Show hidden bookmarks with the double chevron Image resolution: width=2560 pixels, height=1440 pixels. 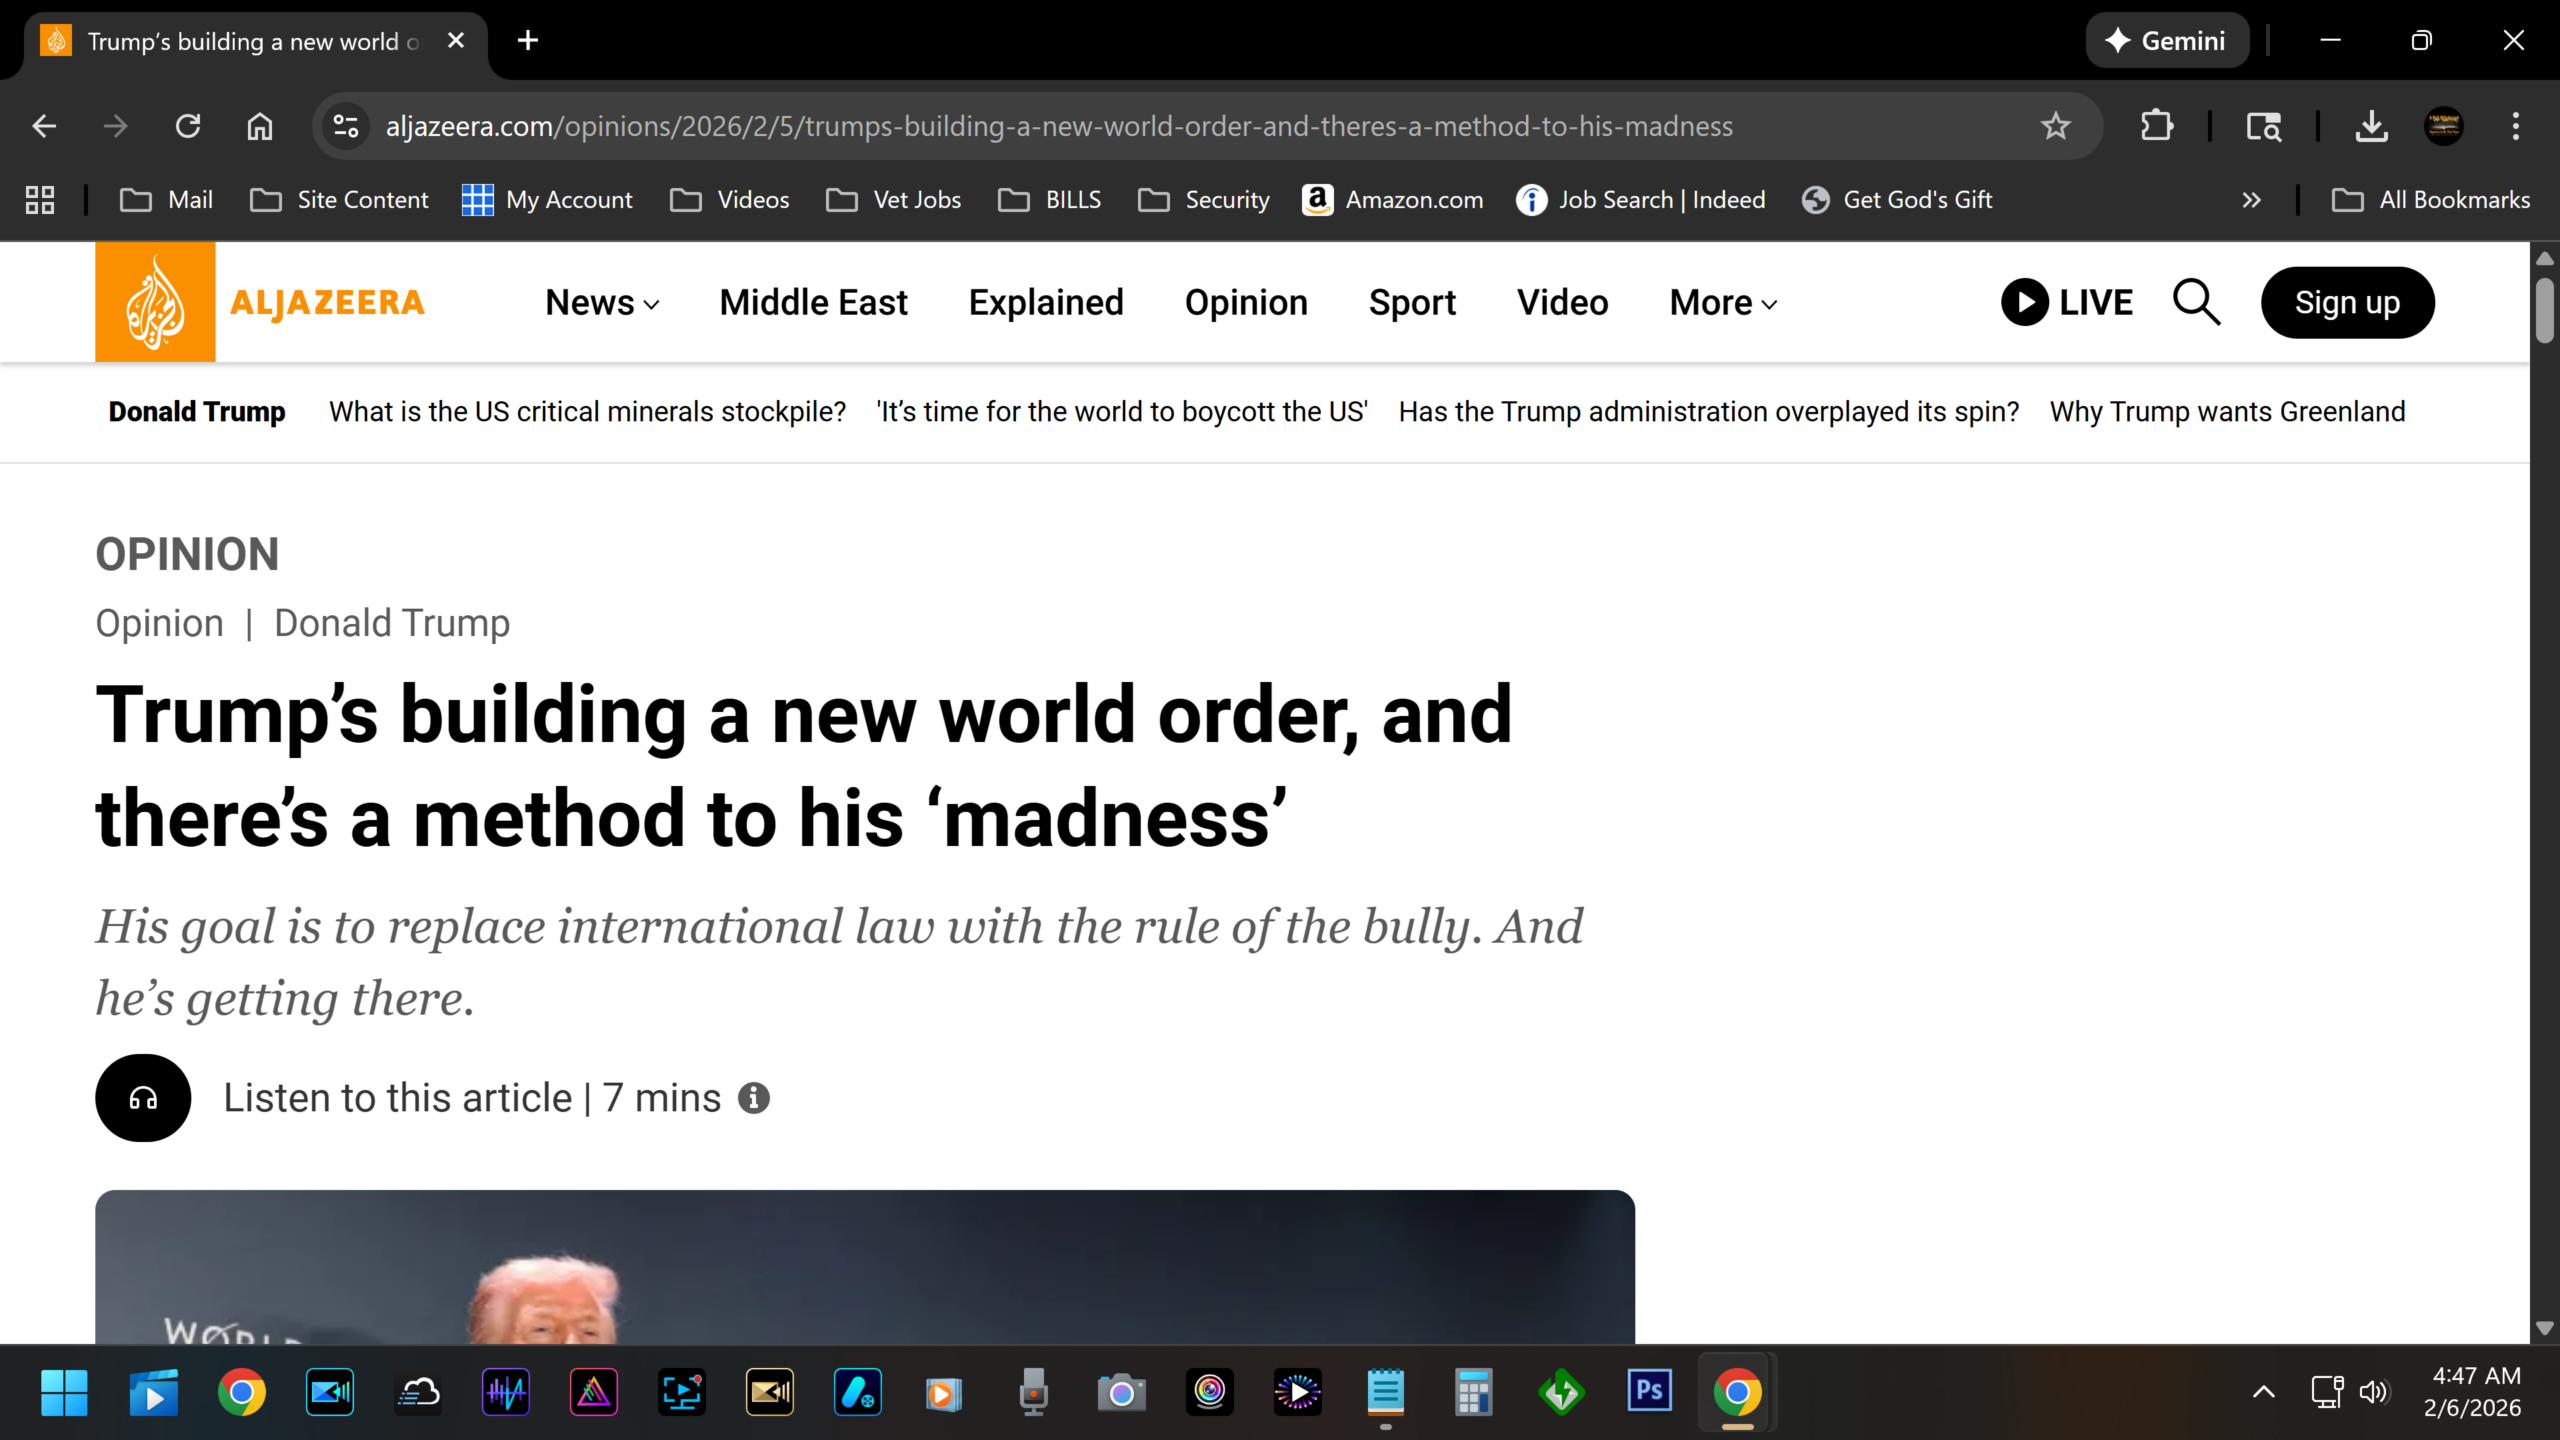(x=2251, y=200)
